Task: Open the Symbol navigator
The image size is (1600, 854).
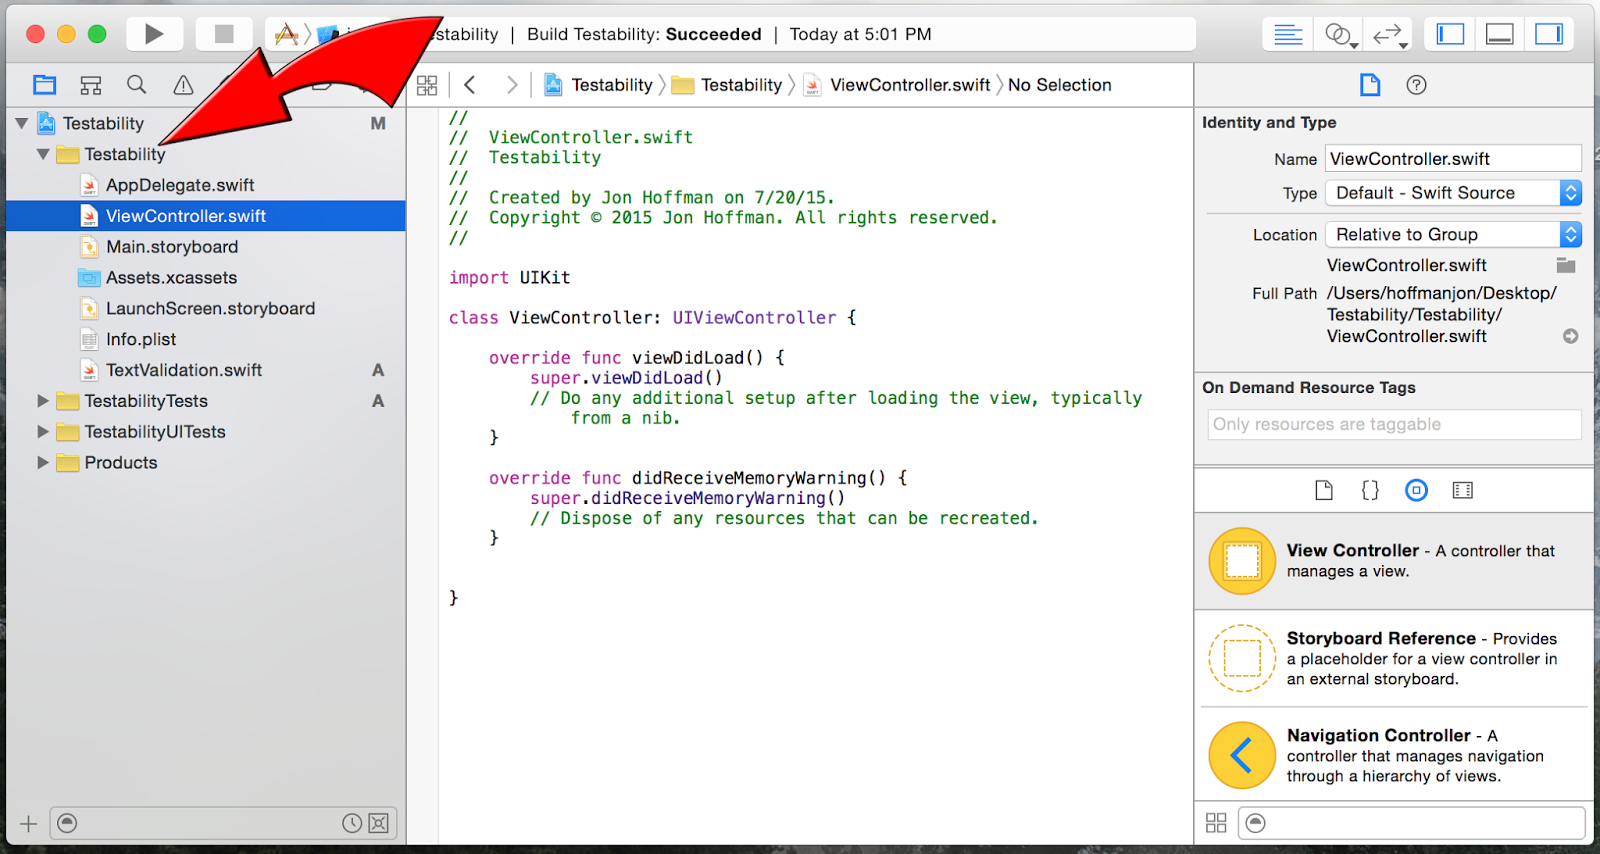Action: coord(91,85)
